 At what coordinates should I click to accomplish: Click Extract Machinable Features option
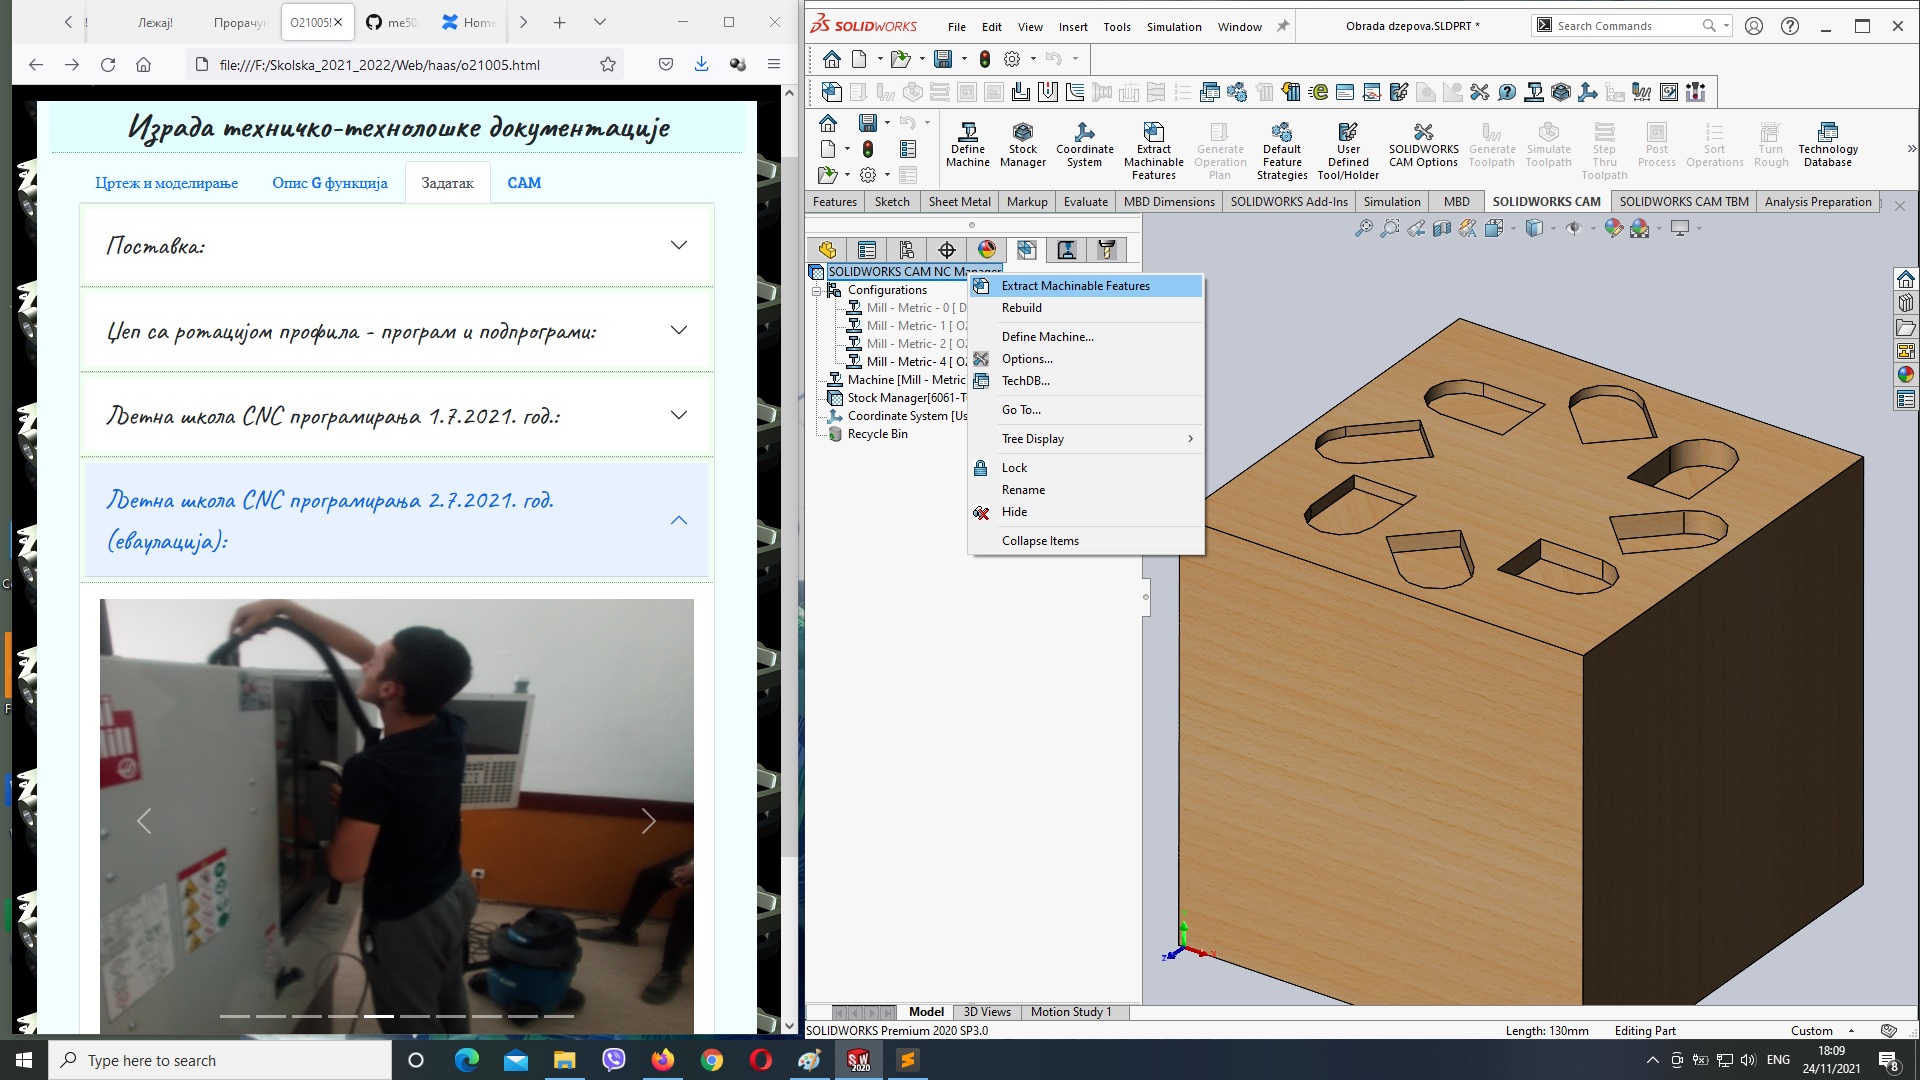1075,286
